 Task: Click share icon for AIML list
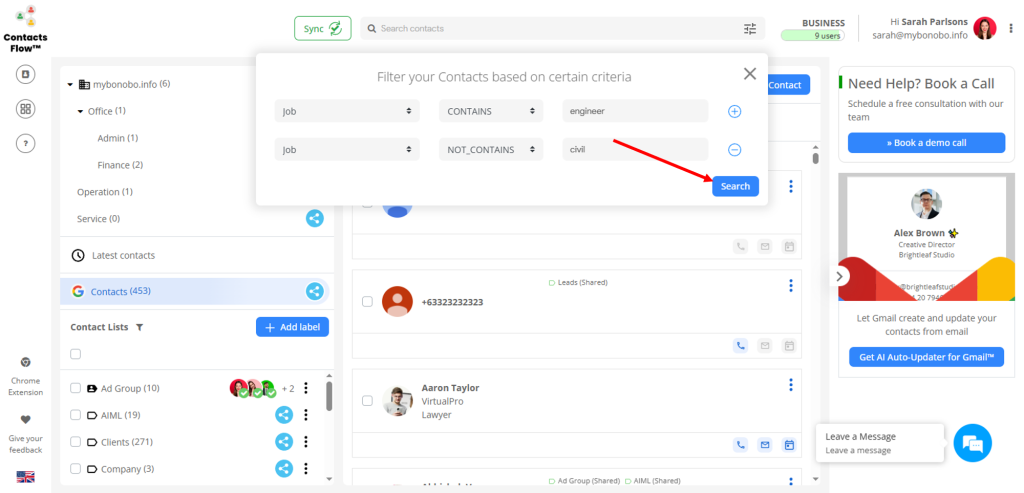284,415
